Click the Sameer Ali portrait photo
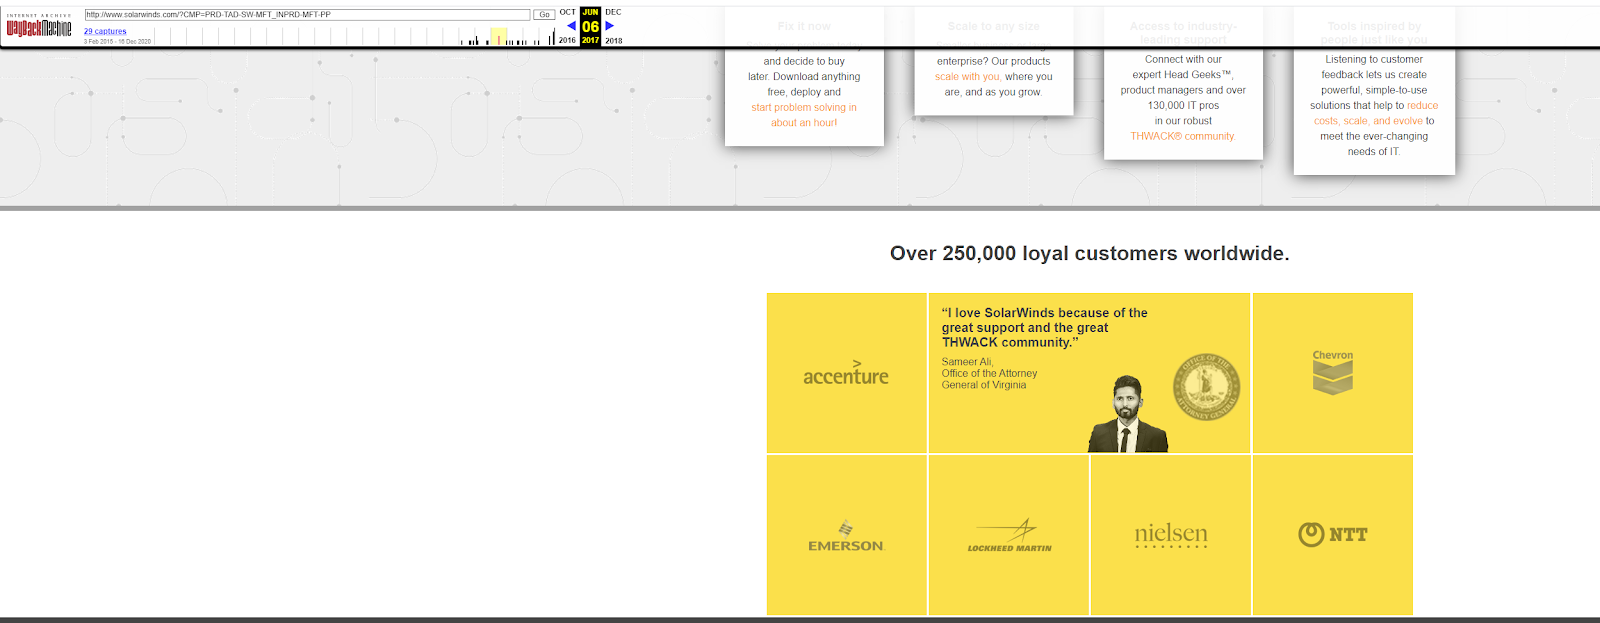Image resolution: width=1600 pixels, height=623 pixels. point(1128,414)
